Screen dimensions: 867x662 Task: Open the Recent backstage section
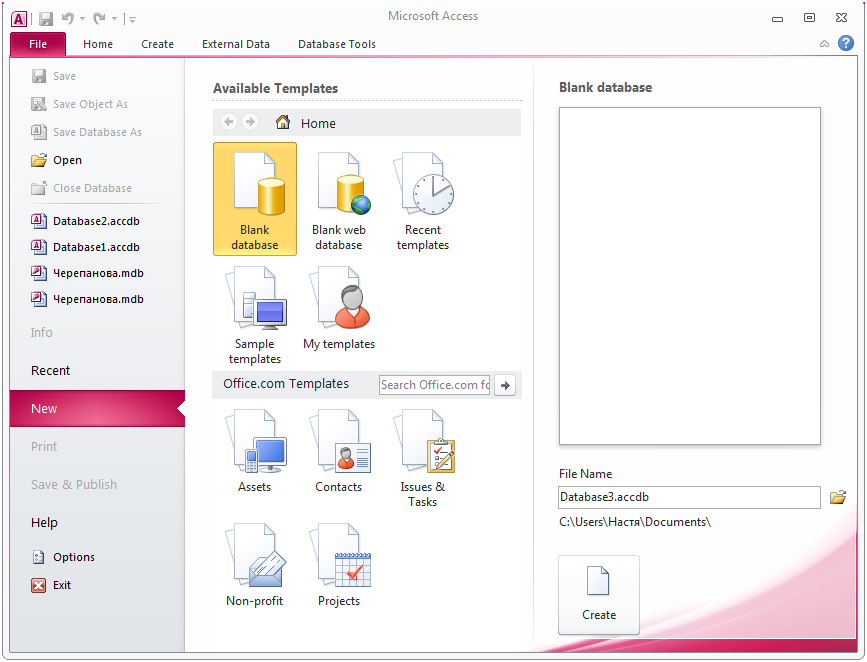click(50, 371)
